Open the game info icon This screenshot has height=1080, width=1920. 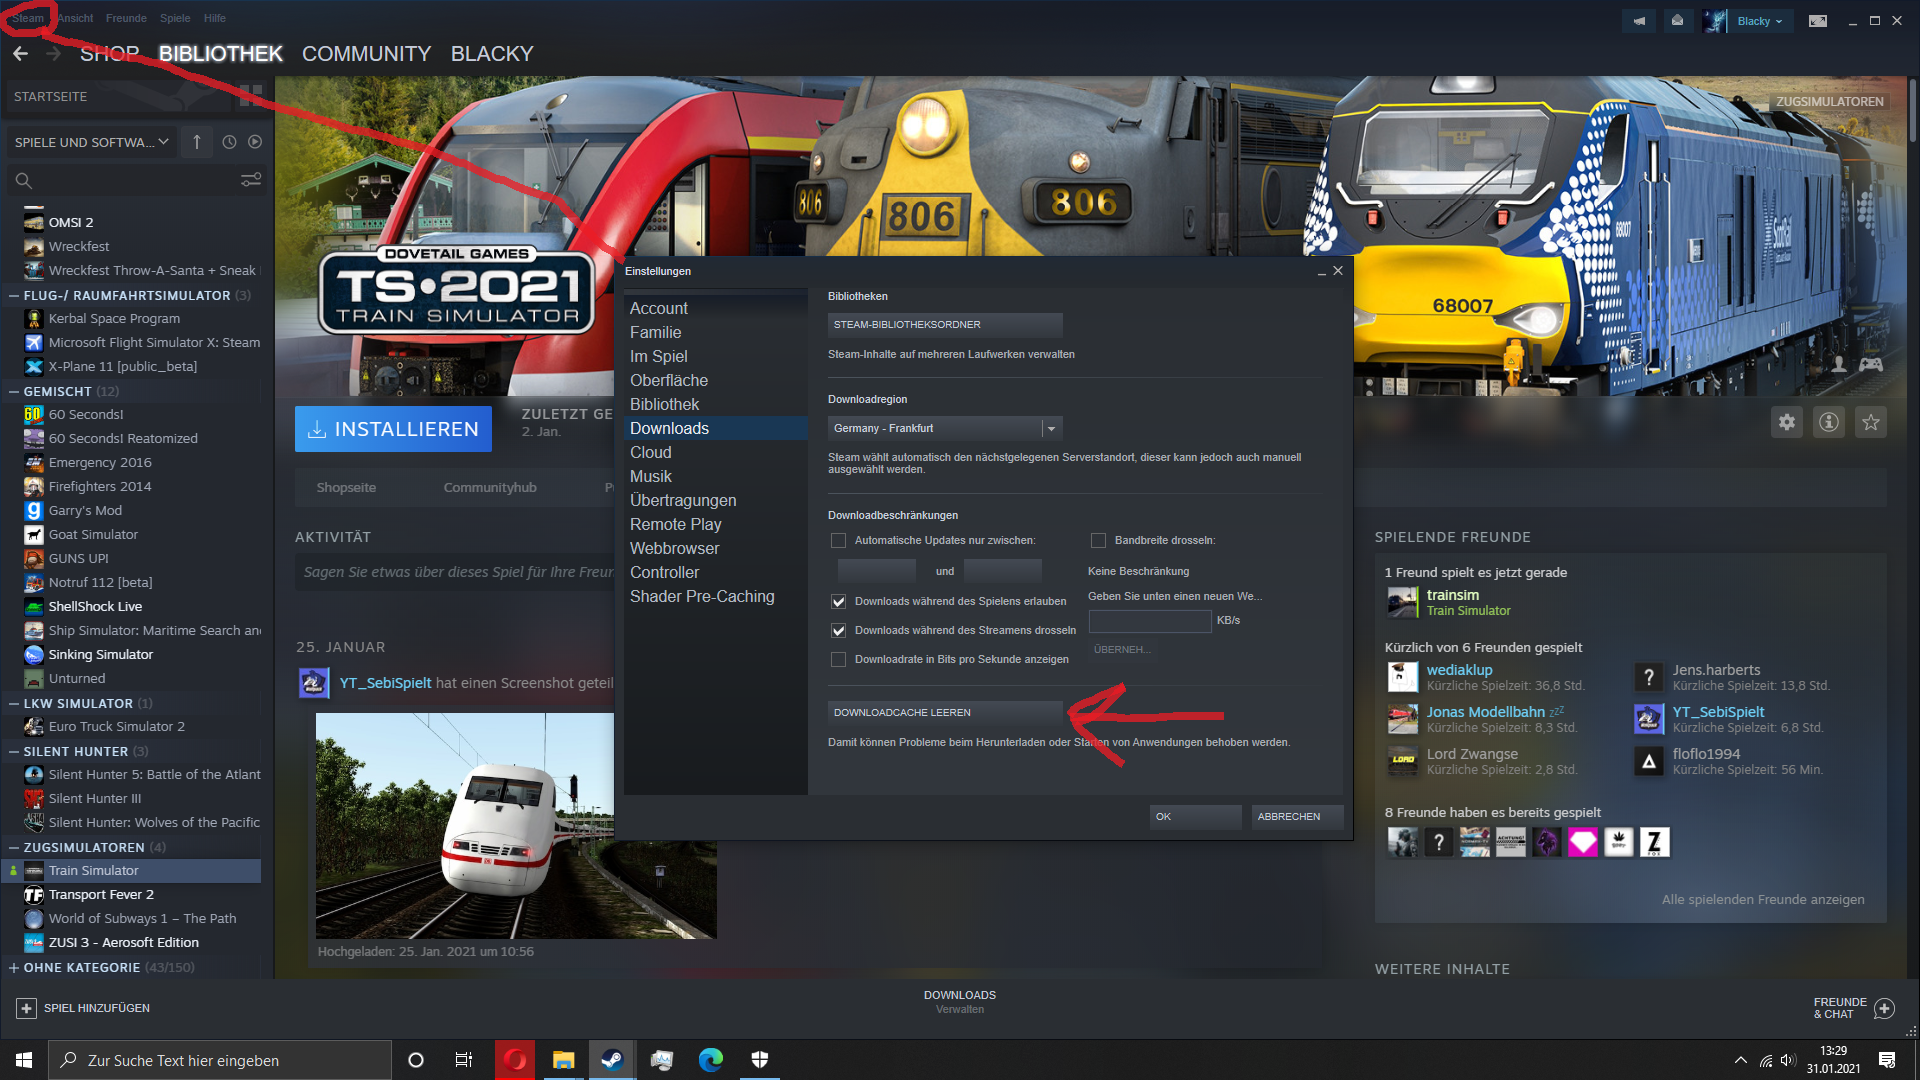pos(1829,422)
